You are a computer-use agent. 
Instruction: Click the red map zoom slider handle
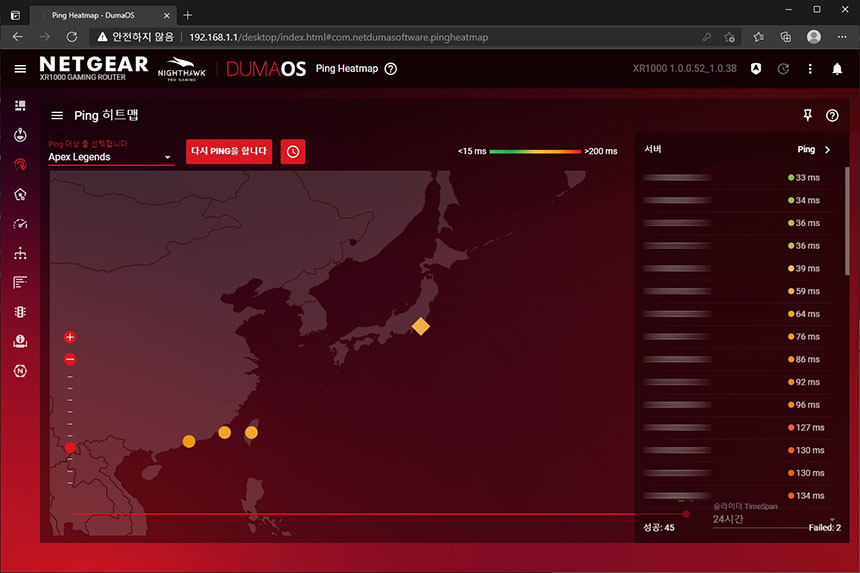coord(70,448)
